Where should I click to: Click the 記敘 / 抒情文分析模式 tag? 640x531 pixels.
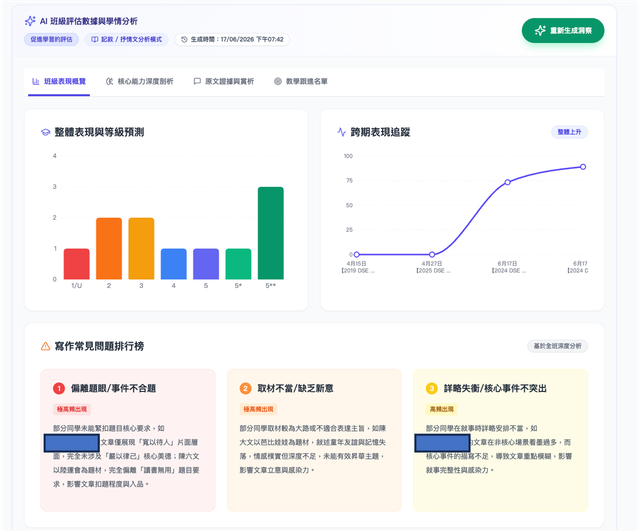pos(127,40)
